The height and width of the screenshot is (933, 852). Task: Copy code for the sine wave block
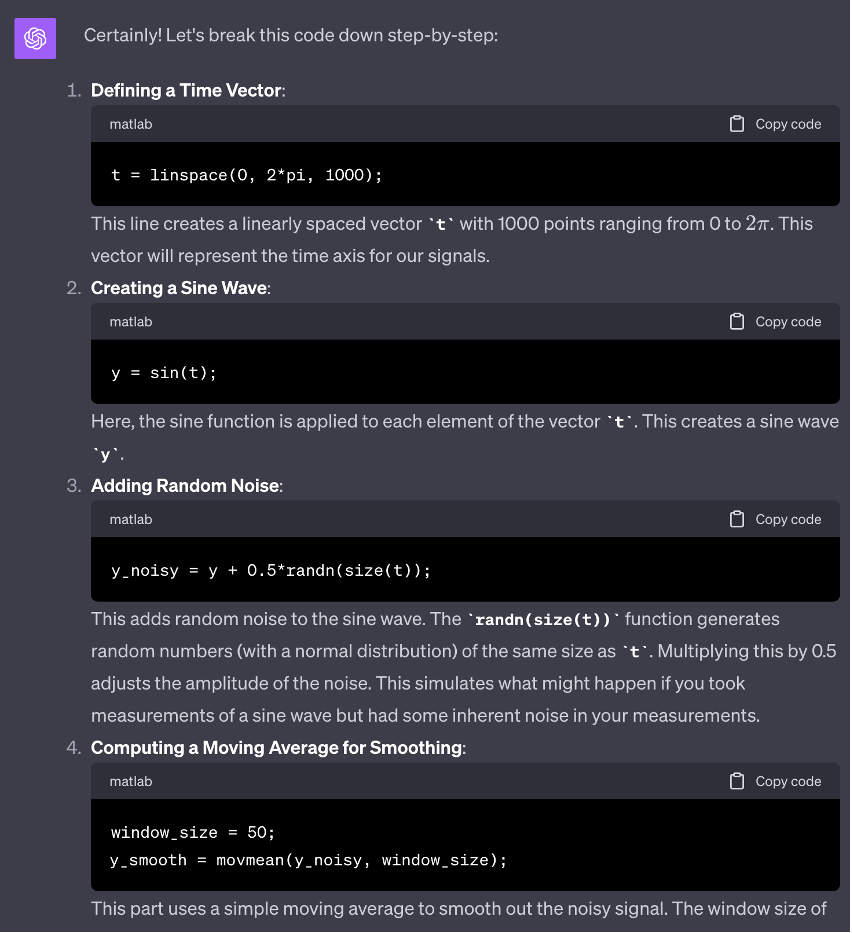coord(775,321)
